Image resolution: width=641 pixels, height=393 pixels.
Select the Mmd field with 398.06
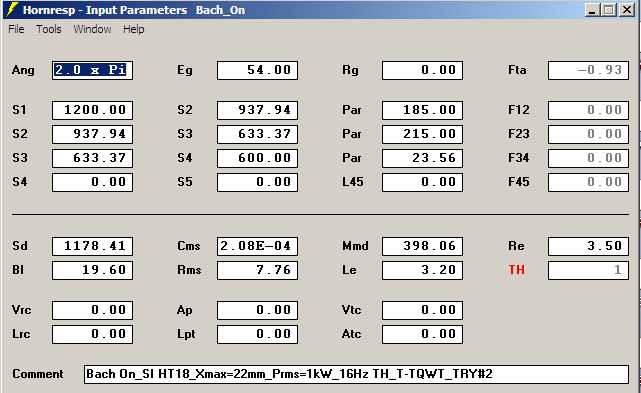pos(422,246)
